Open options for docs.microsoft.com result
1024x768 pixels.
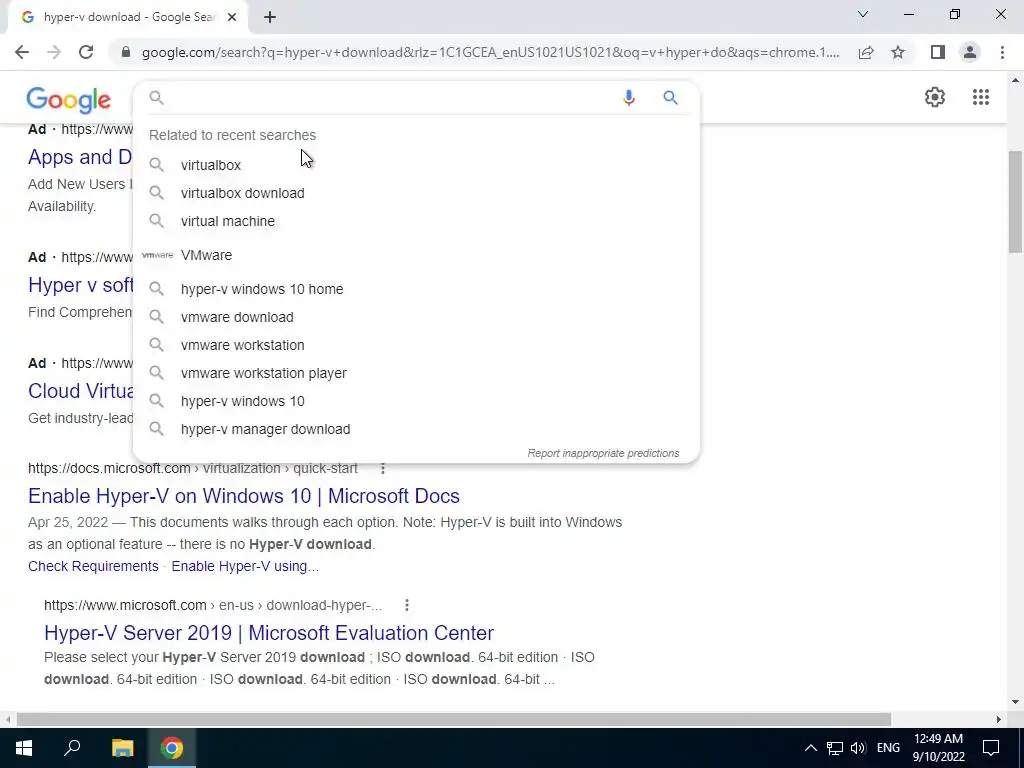tap(383, 468)
